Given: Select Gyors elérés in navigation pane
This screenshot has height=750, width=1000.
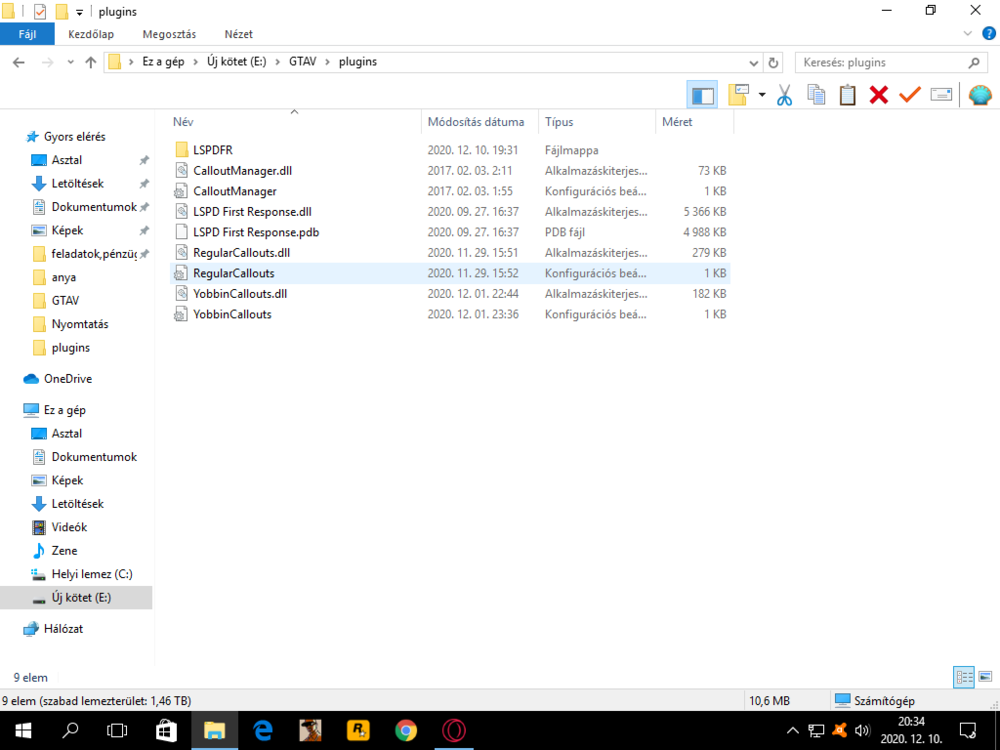Looking at the screenshot, I should pos(75,136).
